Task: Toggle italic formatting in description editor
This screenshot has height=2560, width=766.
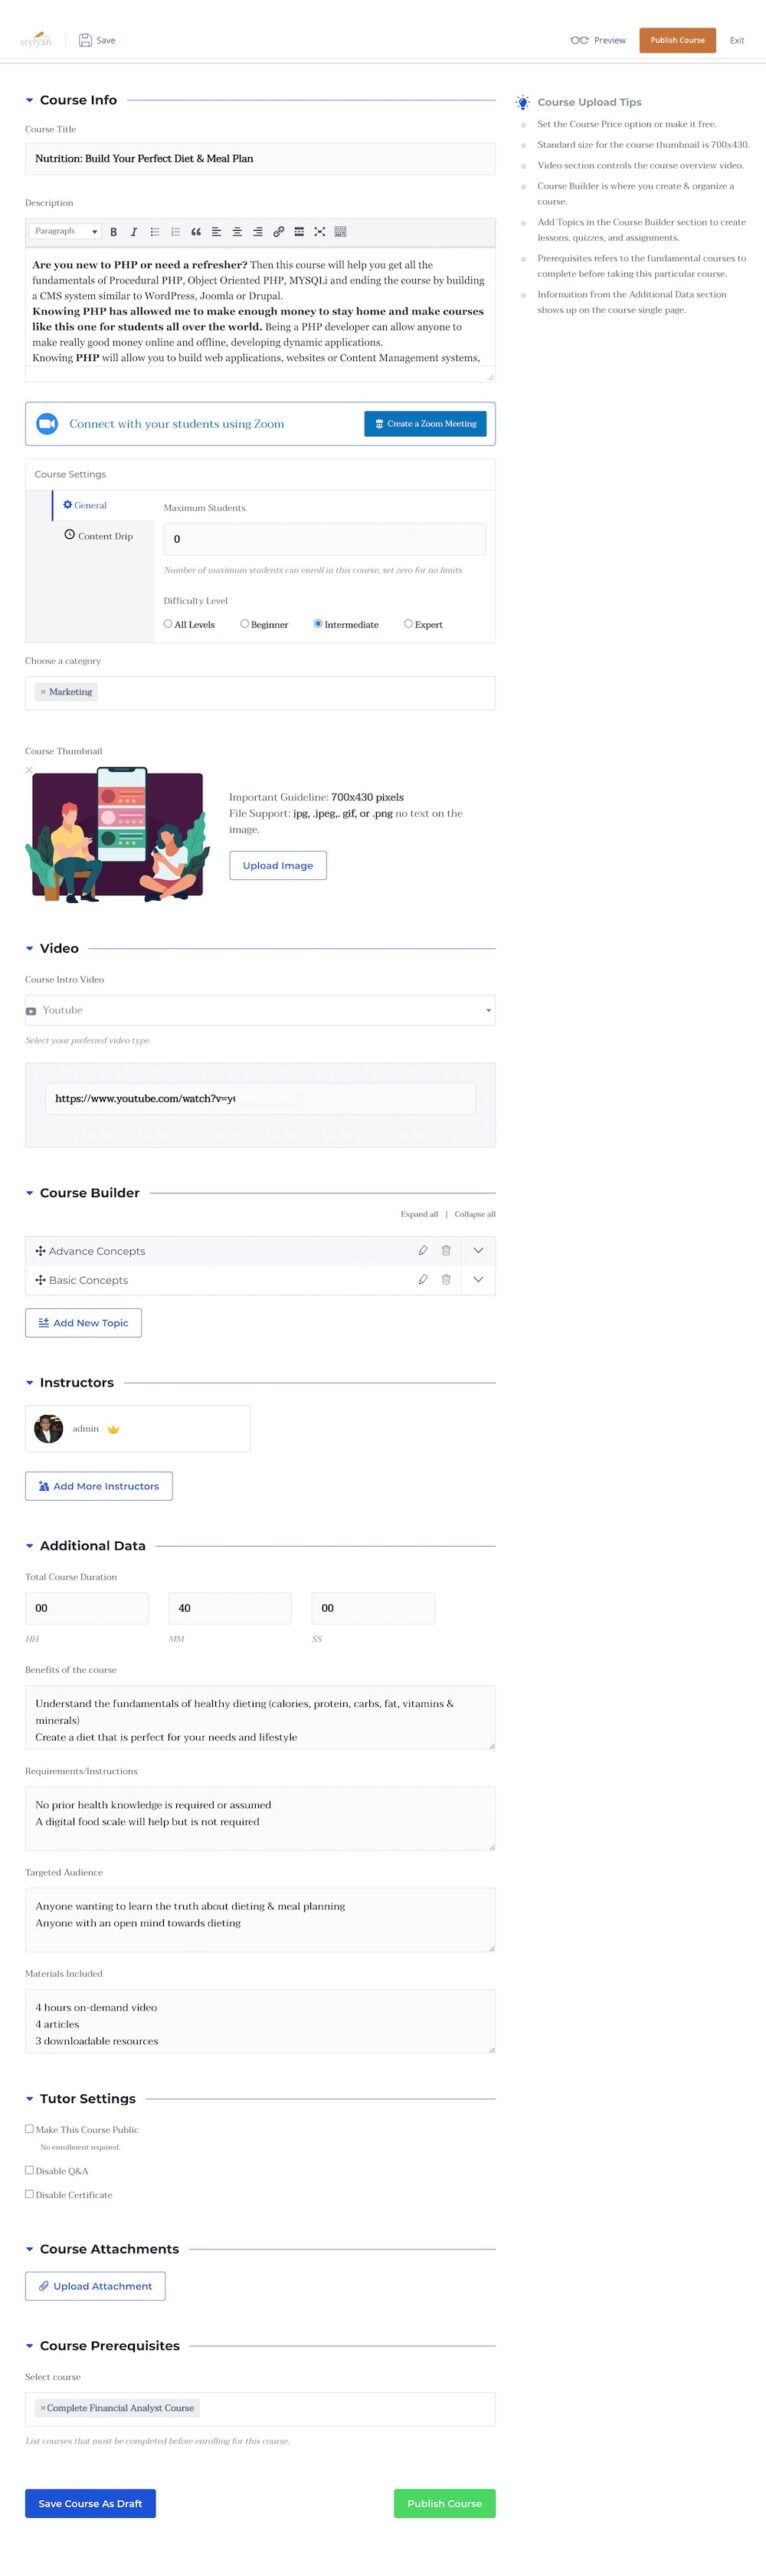Action: pyautogui.click(x=134, y=232)
